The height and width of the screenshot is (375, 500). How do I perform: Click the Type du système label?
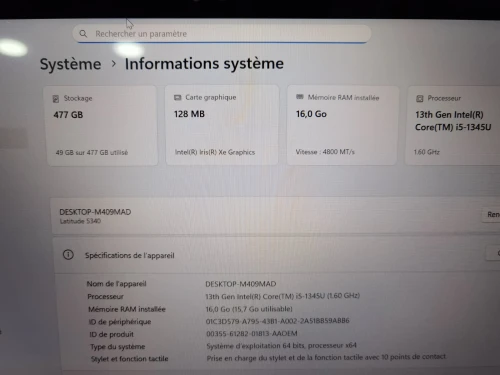(118, 347)
